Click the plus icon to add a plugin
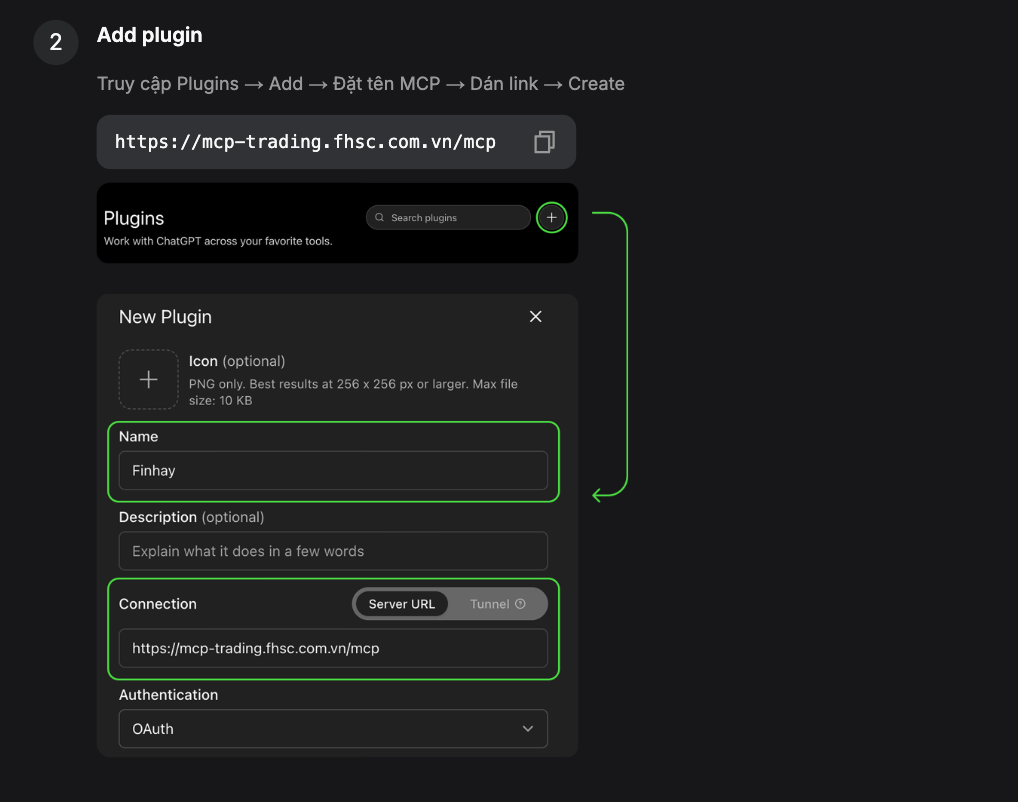Viewport: 1018px width, 802px height. tap(551, 218)
